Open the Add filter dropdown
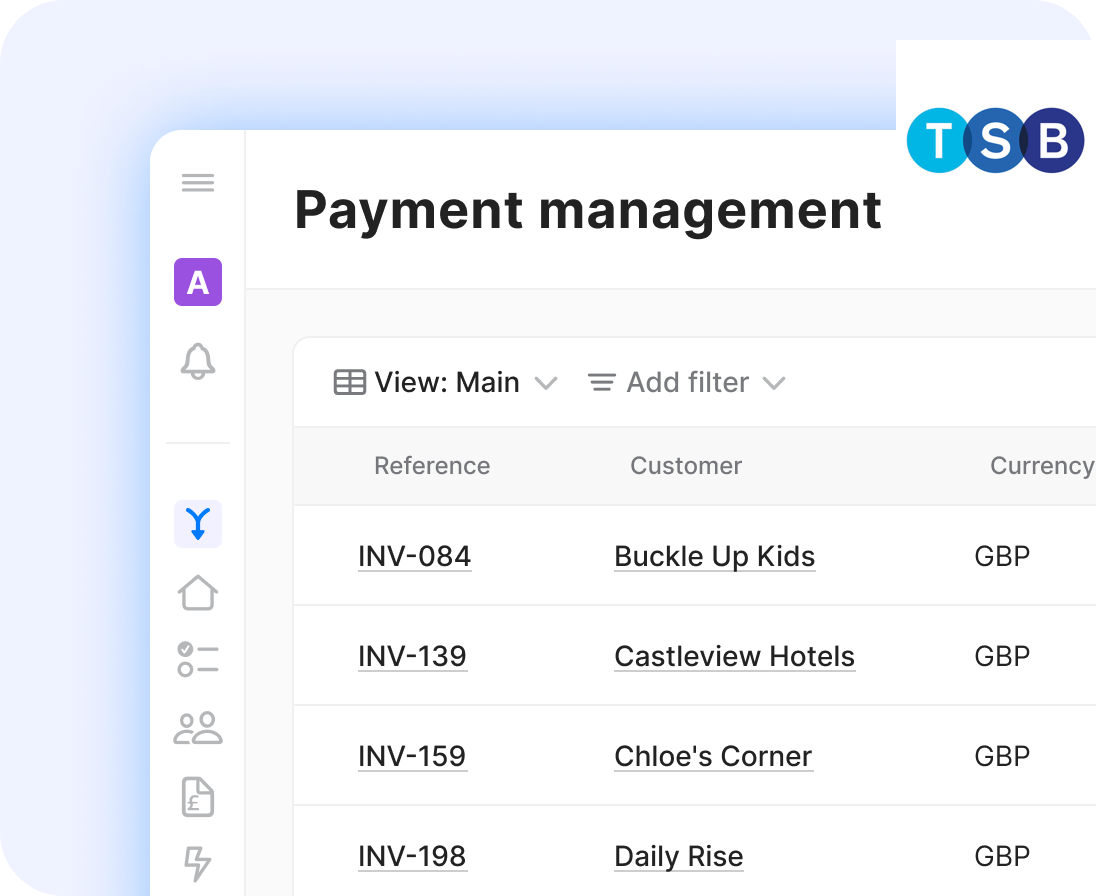The image size is (1096, 896). pyautogui.click(x=686, y=383)
